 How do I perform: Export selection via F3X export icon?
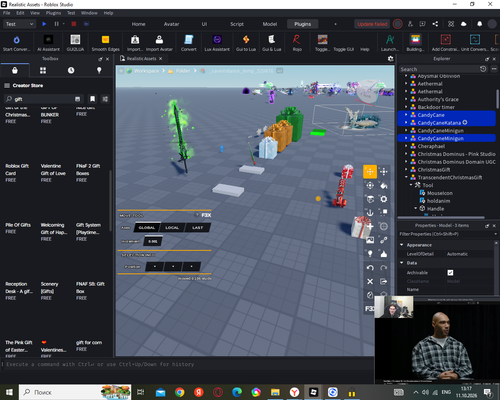coord(384,281)
